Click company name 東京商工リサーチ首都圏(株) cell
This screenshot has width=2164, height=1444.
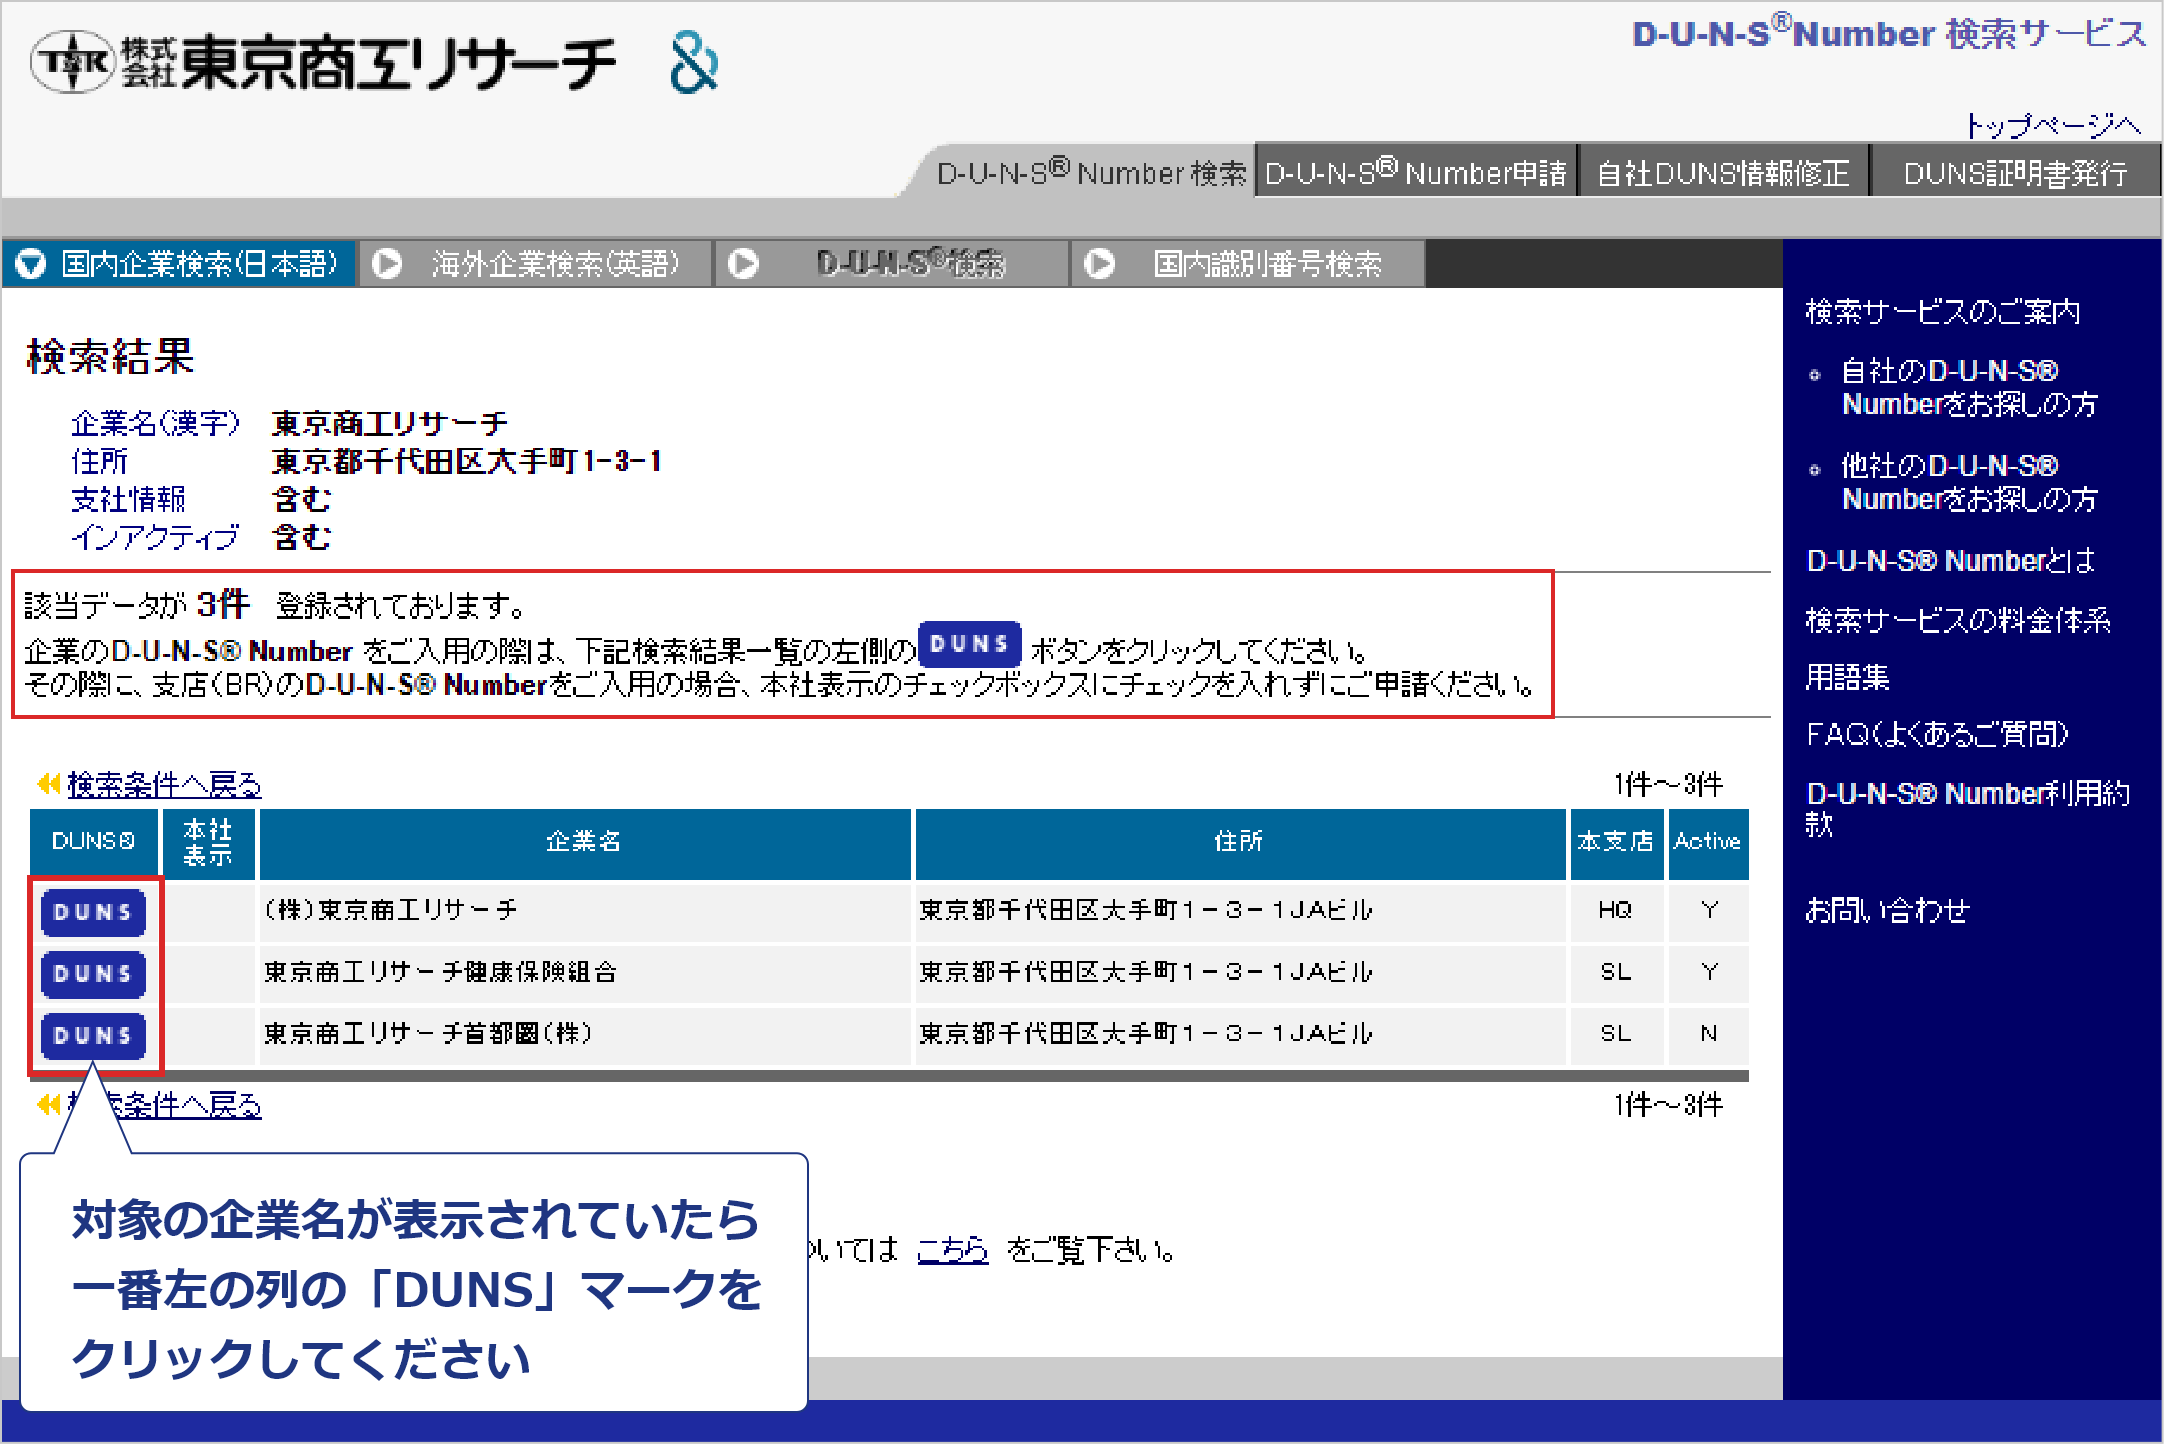pyautogui.click(x=585, y=1034)
